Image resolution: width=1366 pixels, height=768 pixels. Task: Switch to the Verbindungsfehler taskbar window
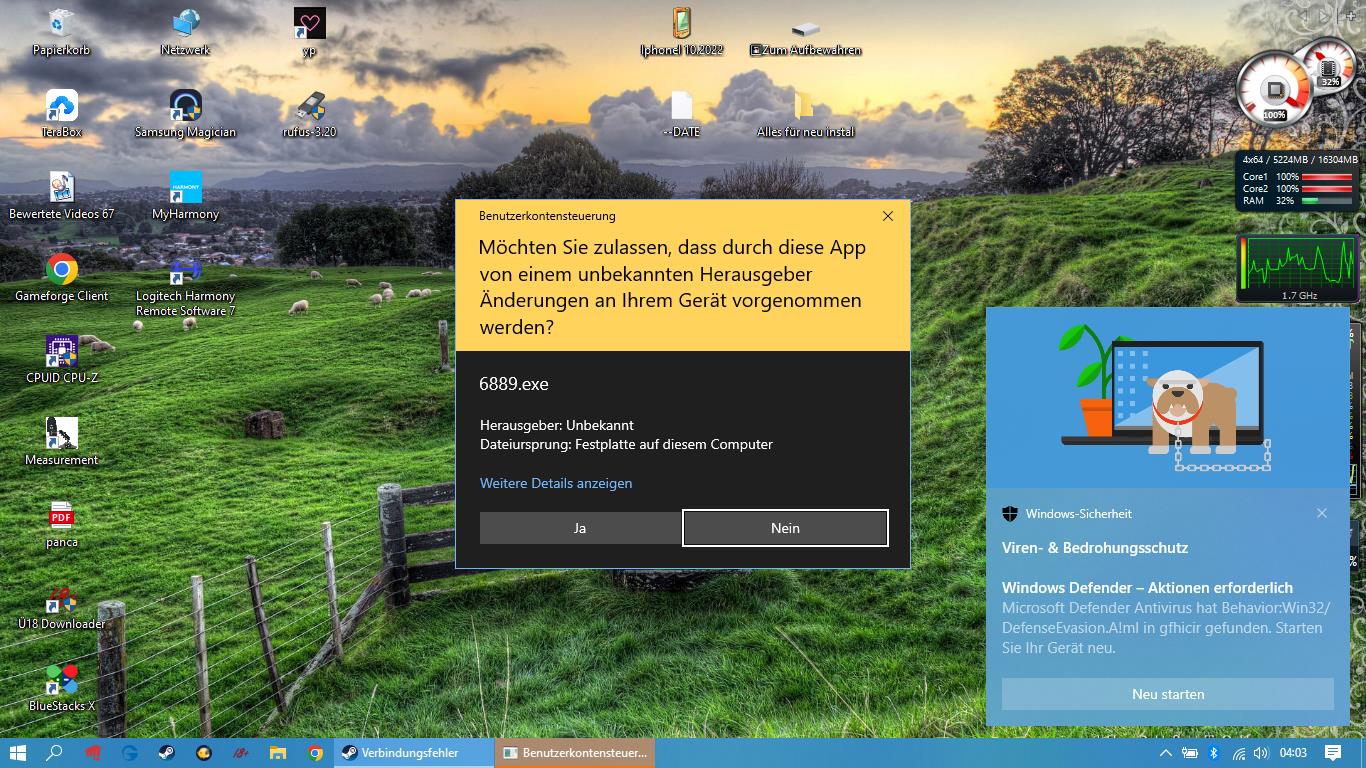(x=415, y=753)
